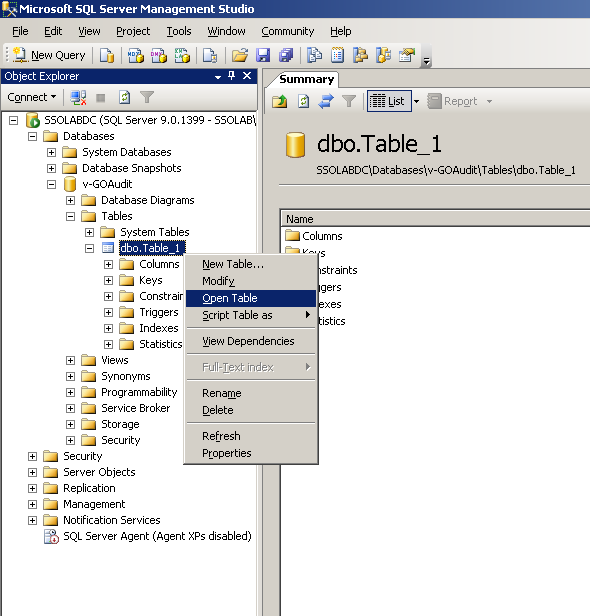
Task: Click Analysis Services XMLA Query icon
Action: (x=182, y=55)
